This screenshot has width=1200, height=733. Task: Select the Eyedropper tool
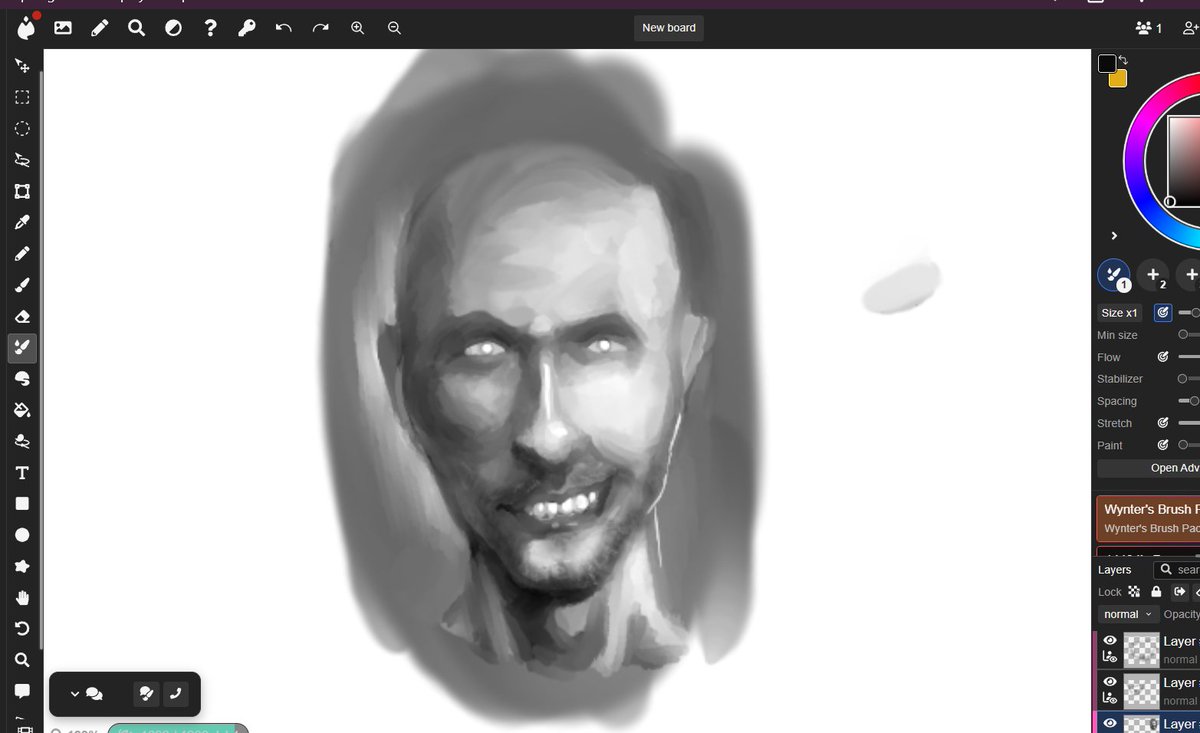[22, 222]
